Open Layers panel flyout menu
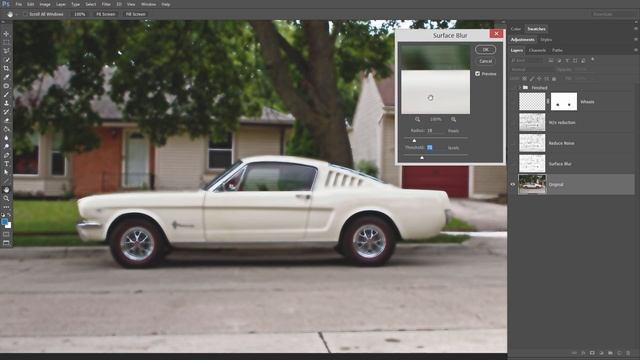 pyautogui.click(x=636, y=50)
